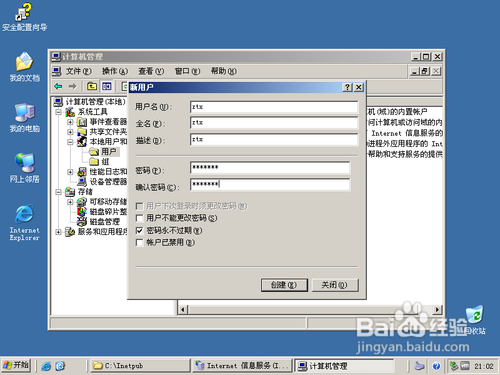500x375 pixels.
Task: Click the horizontal scrollbar right arrow
Action: pyautogui.click(x=437, y=310)
